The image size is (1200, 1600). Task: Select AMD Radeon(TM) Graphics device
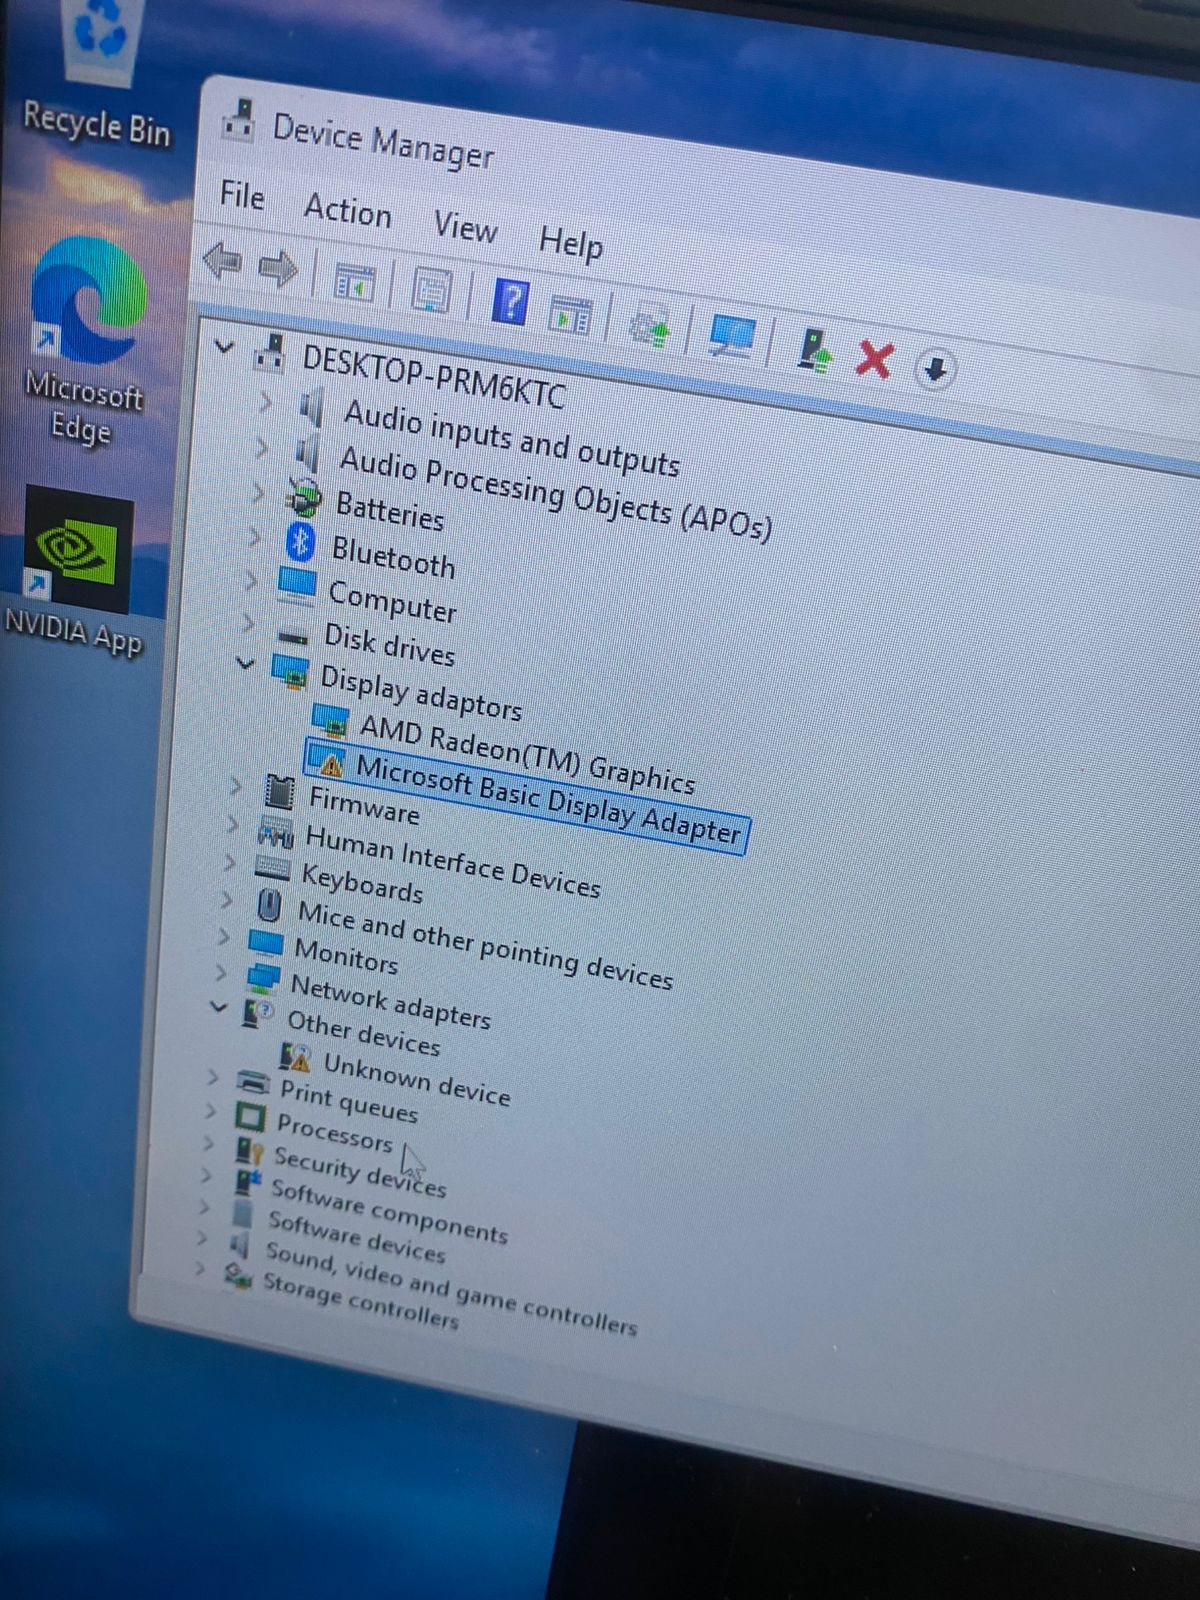tap(525, 753)
